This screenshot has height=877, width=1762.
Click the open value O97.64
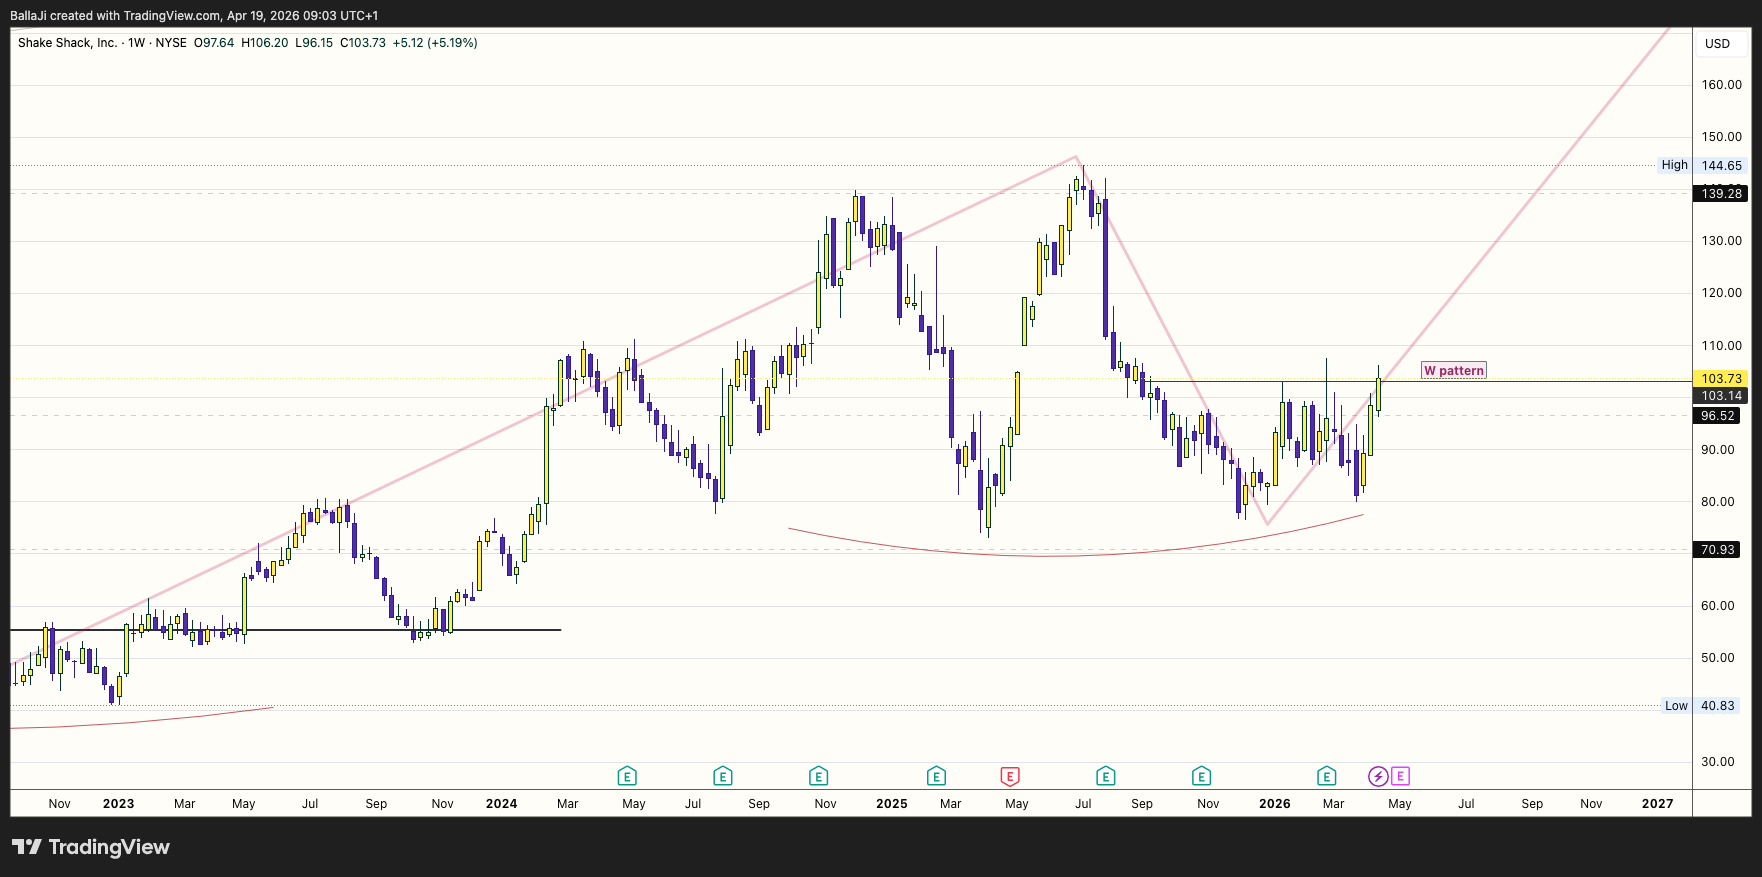click(x=214, y=43)
